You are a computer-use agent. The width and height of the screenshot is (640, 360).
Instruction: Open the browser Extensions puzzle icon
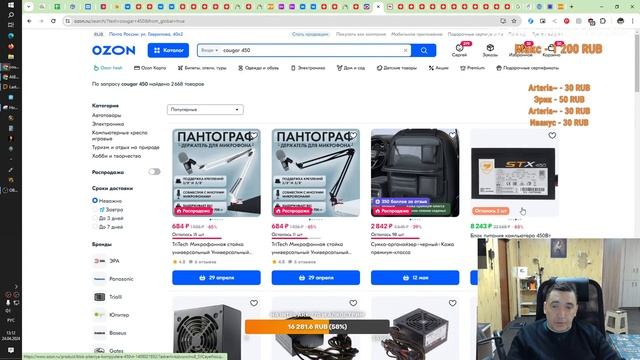click(x=603, y=21)
